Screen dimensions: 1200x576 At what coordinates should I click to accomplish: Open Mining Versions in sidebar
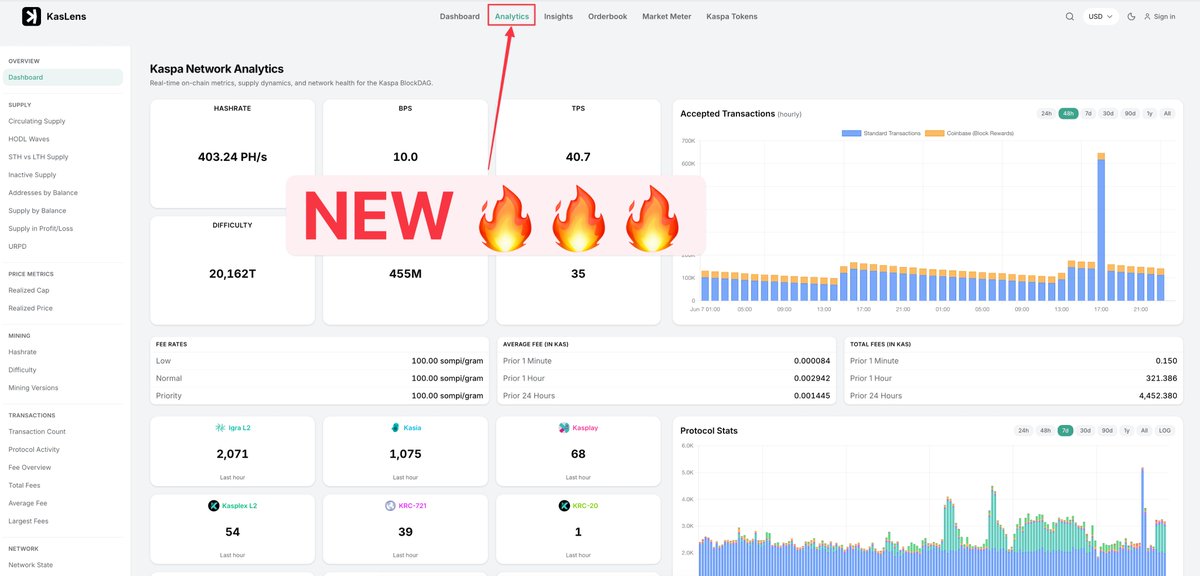pyautogui.click(x=33, y=388)
